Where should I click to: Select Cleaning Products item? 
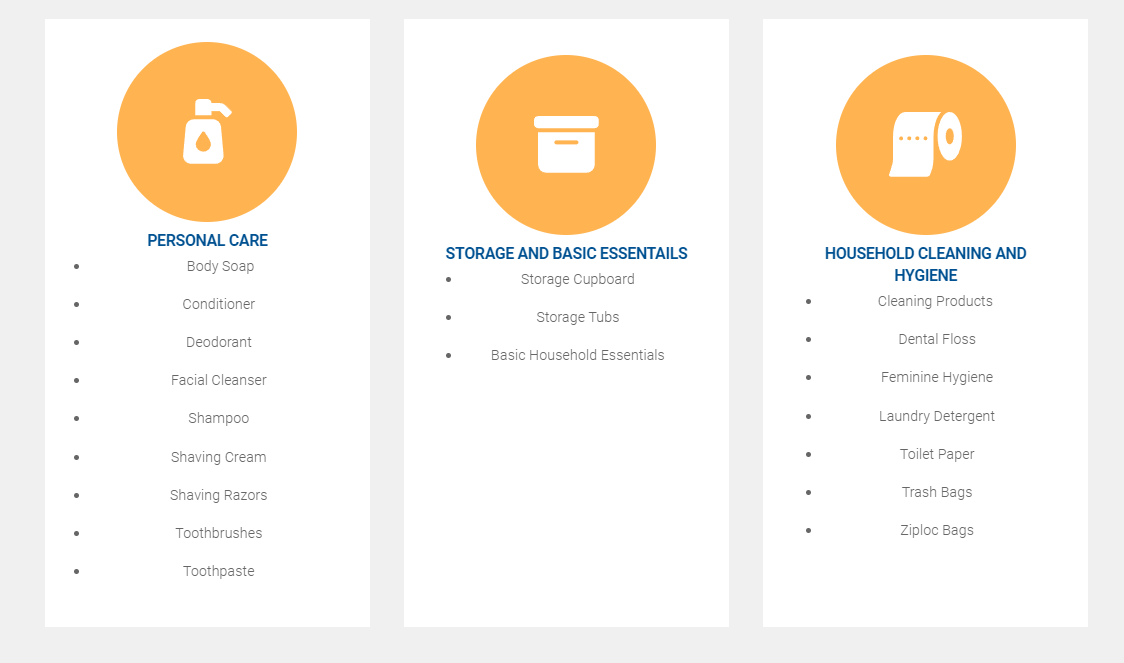(x=935, y=302)
